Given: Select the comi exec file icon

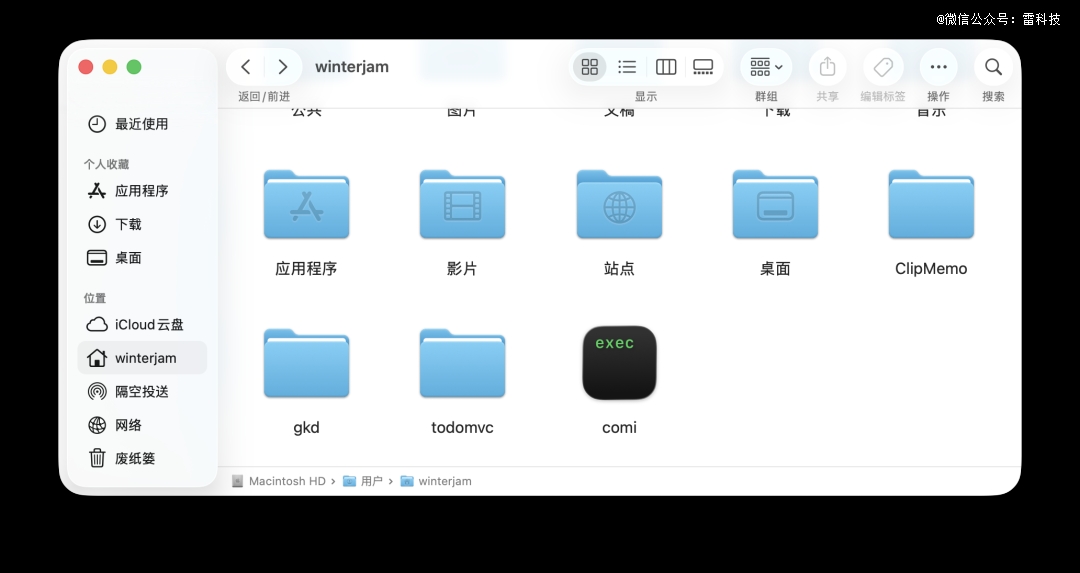Looking at the screenshot, I should [619, 363].
